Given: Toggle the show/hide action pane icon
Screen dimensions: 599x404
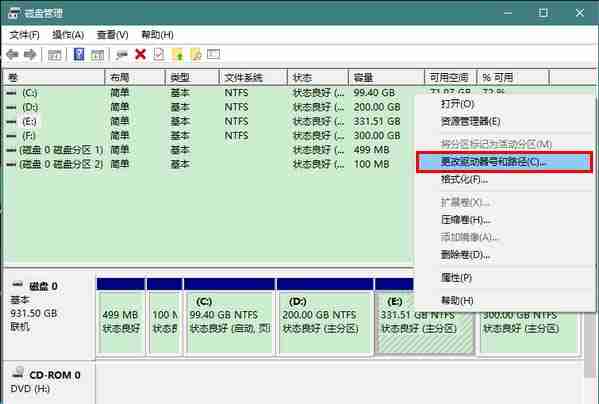Looking at the screenshot, I should tap(97, 55).
